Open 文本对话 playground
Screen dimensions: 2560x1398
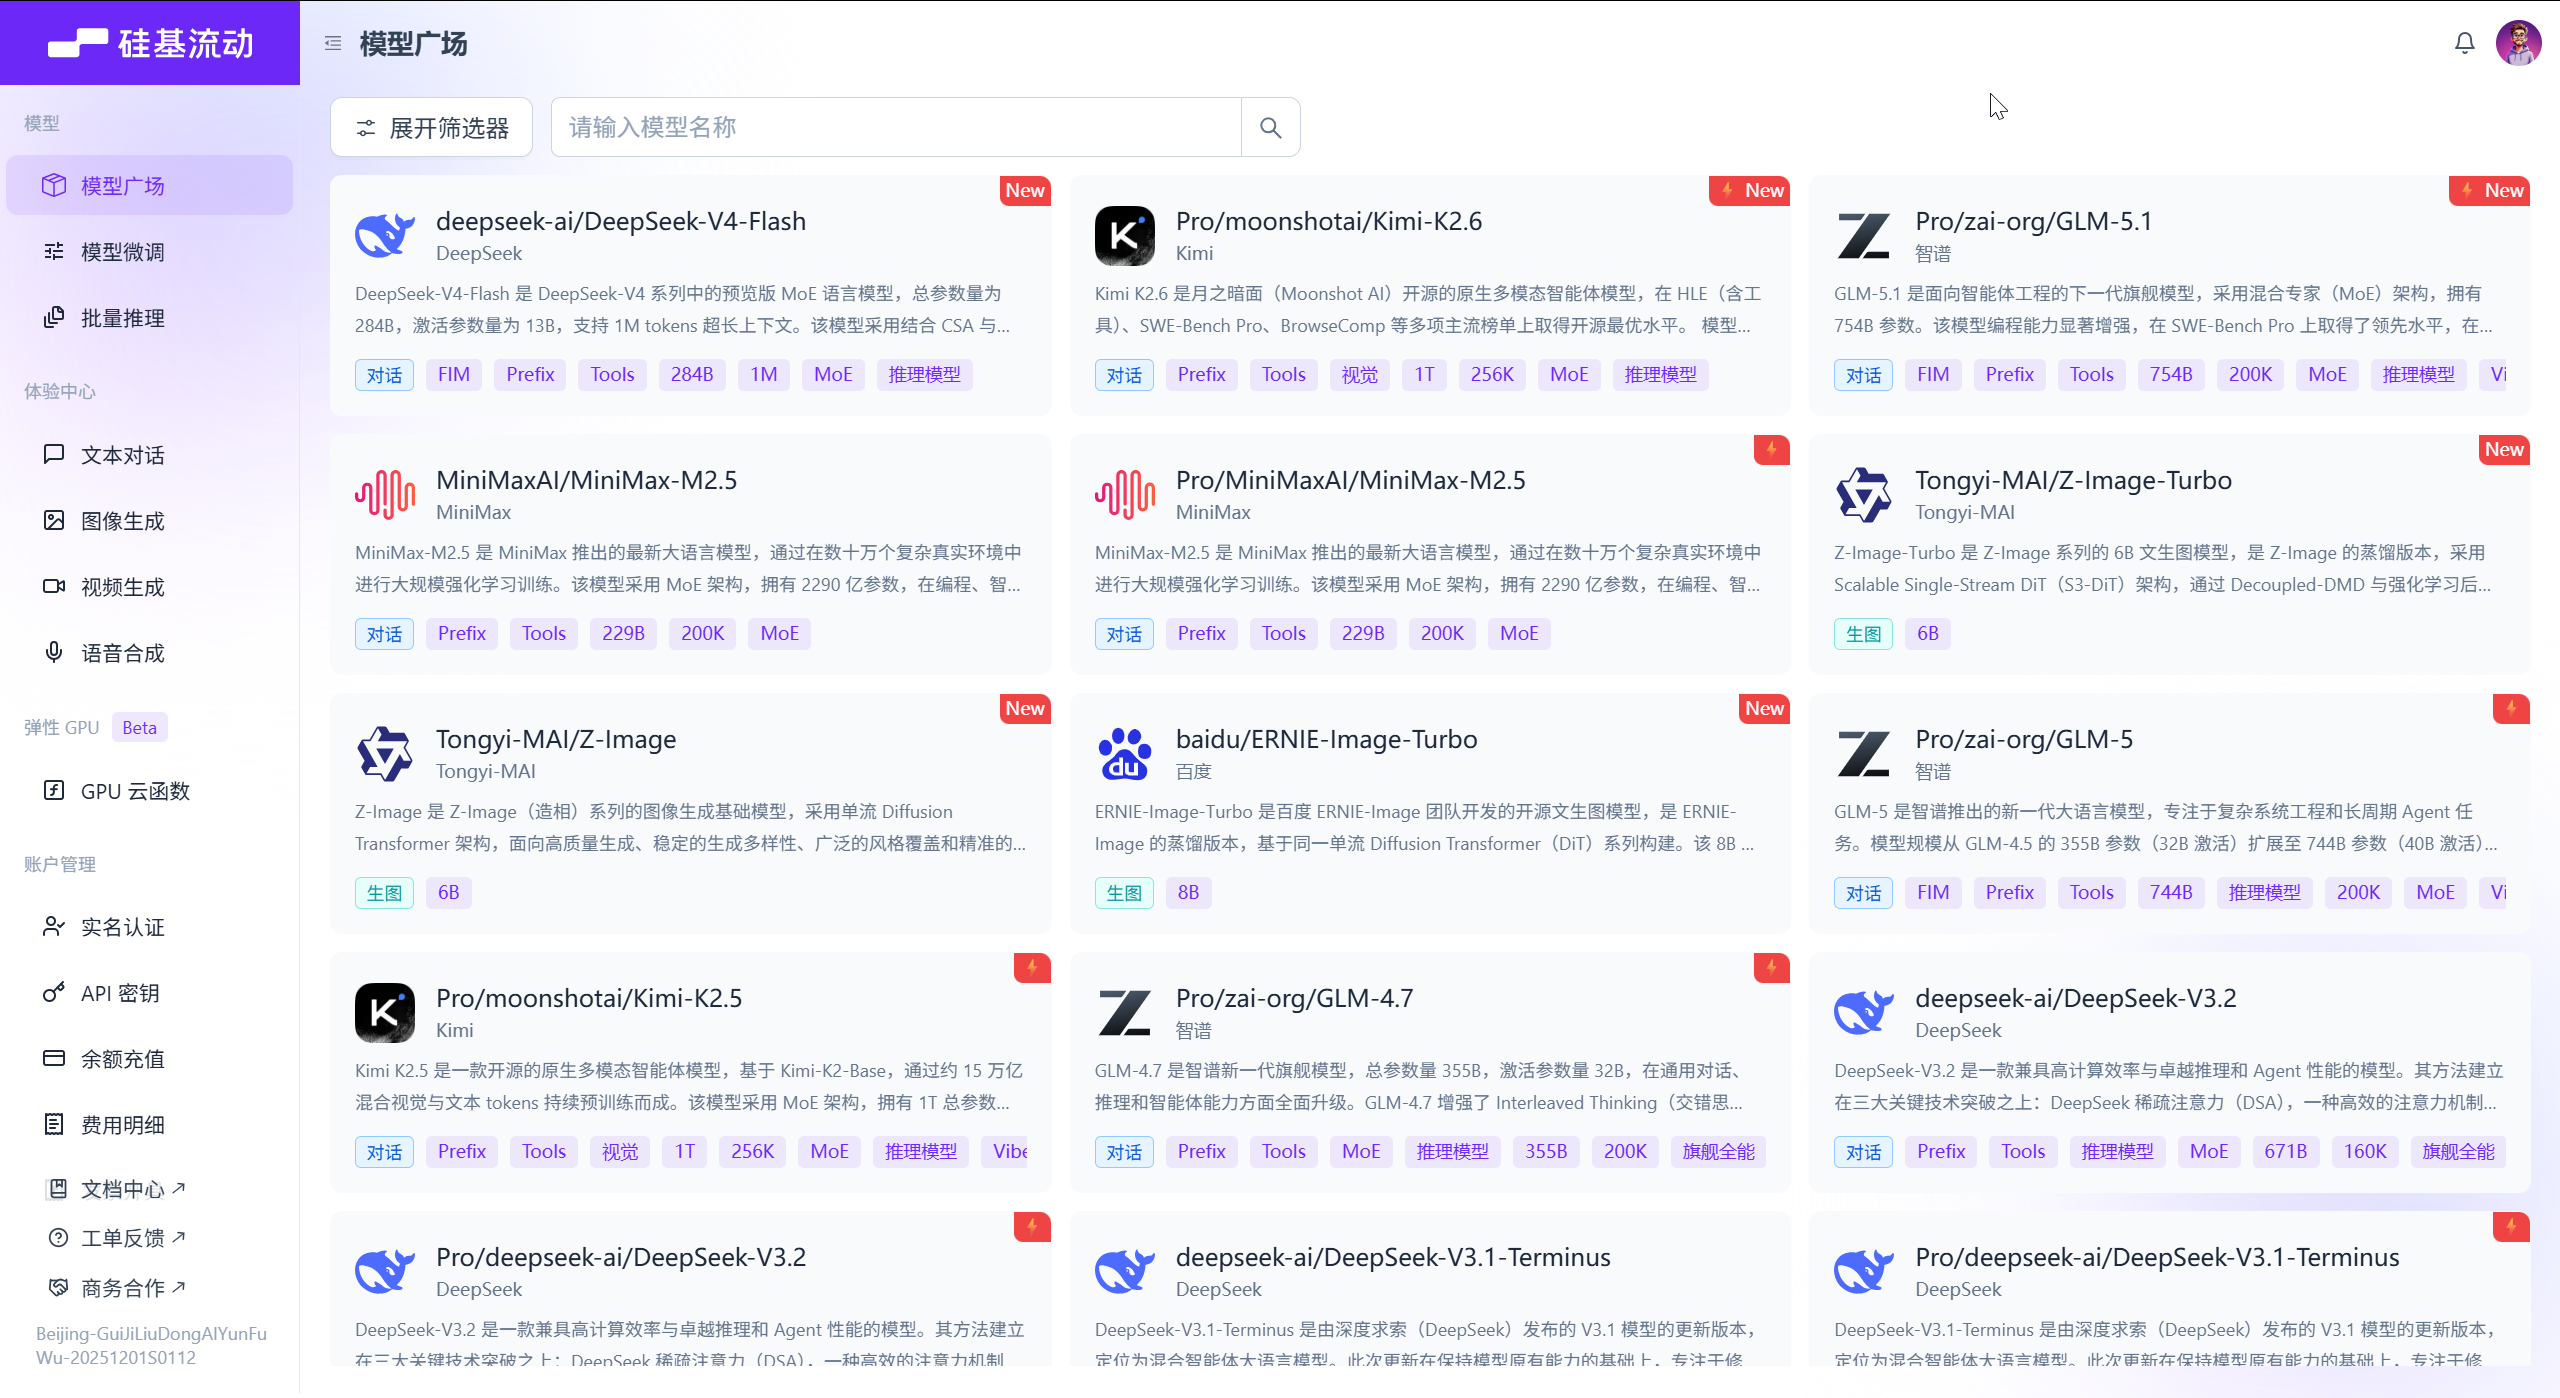pyautogui.click(x=150, y=455)
